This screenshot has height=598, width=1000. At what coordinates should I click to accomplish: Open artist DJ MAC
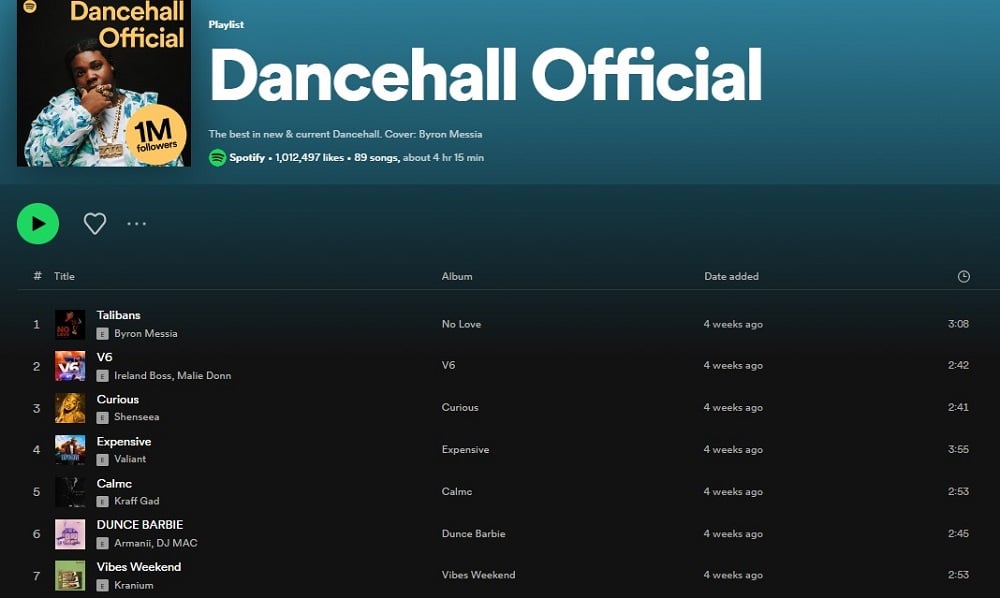click(177, 543)
